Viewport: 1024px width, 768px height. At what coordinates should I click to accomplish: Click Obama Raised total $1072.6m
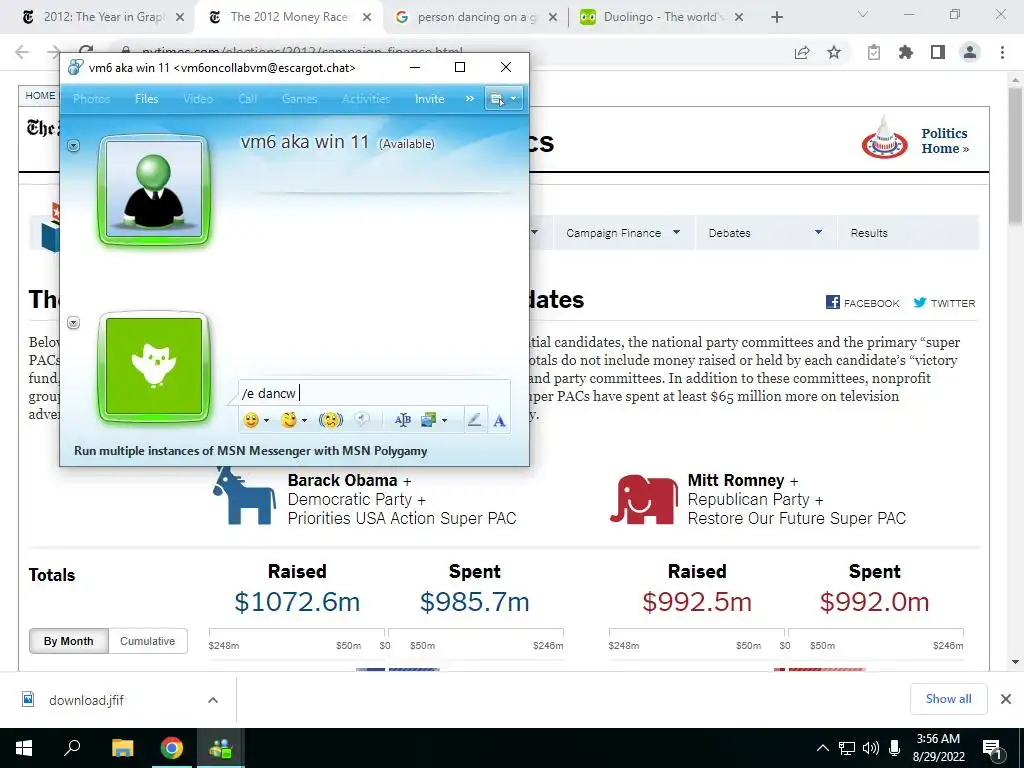297,601
